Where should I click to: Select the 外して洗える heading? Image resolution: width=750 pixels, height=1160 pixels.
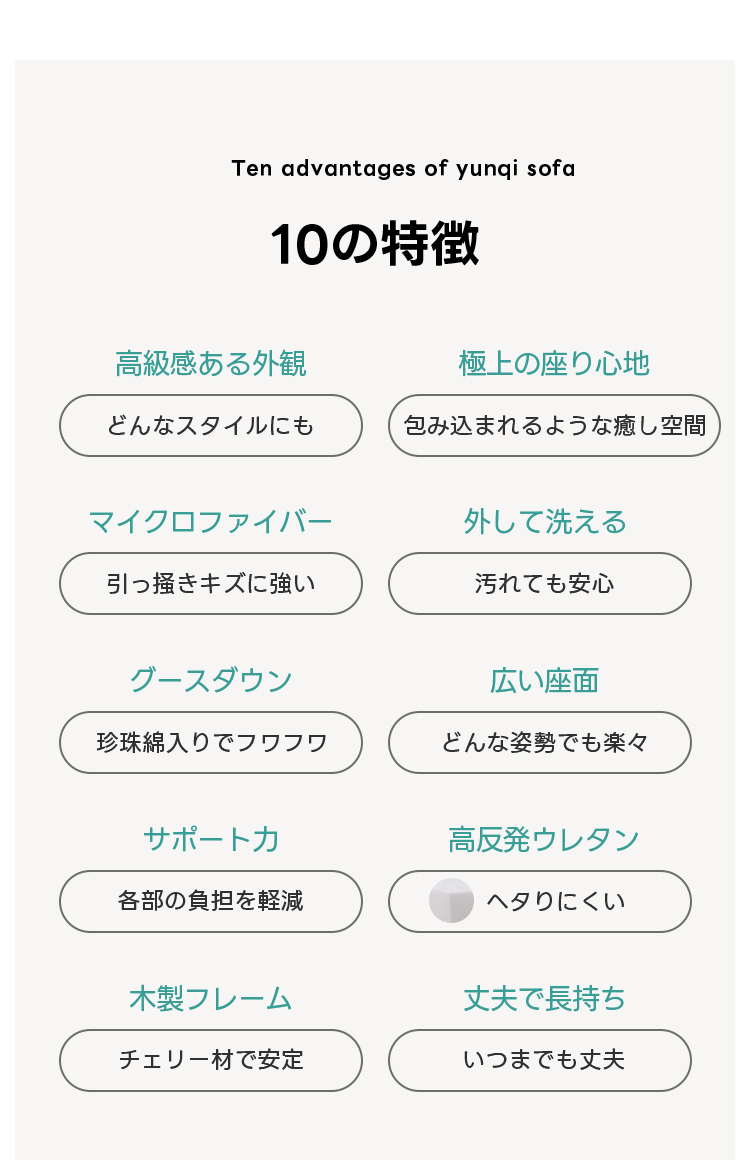545,522
